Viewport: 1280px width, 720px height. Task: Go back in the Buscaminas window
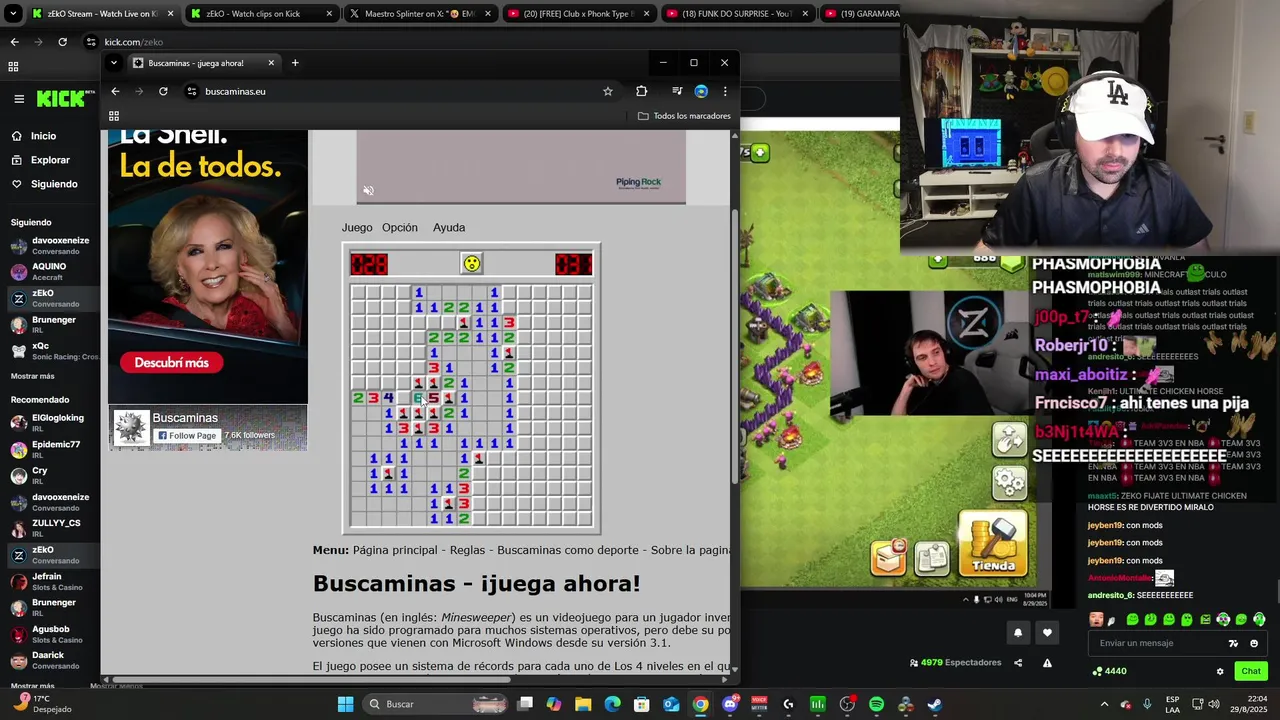(x=115, y=91)
